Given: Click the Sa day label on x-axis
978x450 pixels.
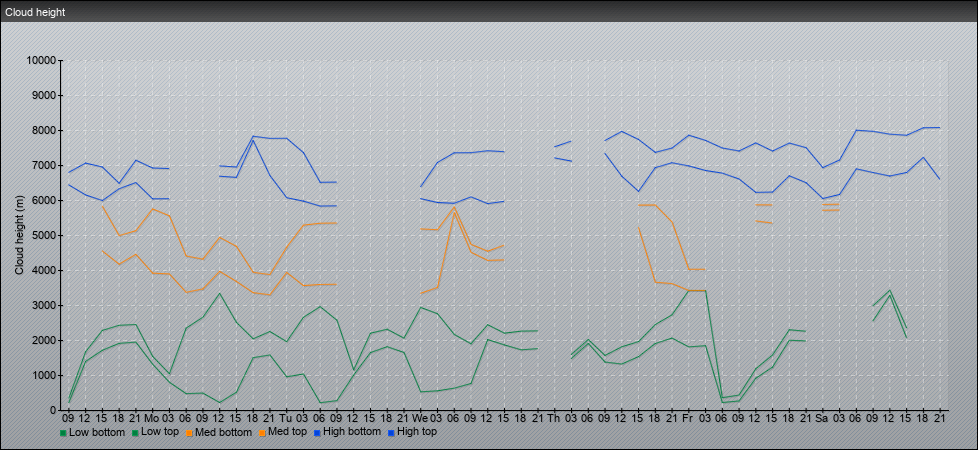Looking at the screenshot, I should (822, 418).
